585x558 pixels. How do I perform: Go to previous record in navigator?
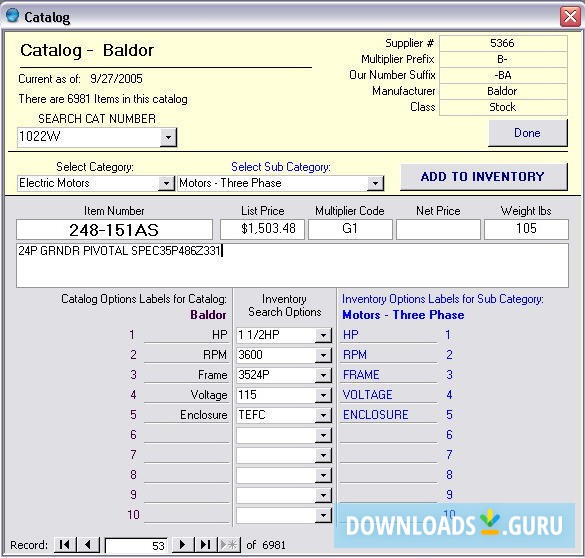(x=88, y=545)
